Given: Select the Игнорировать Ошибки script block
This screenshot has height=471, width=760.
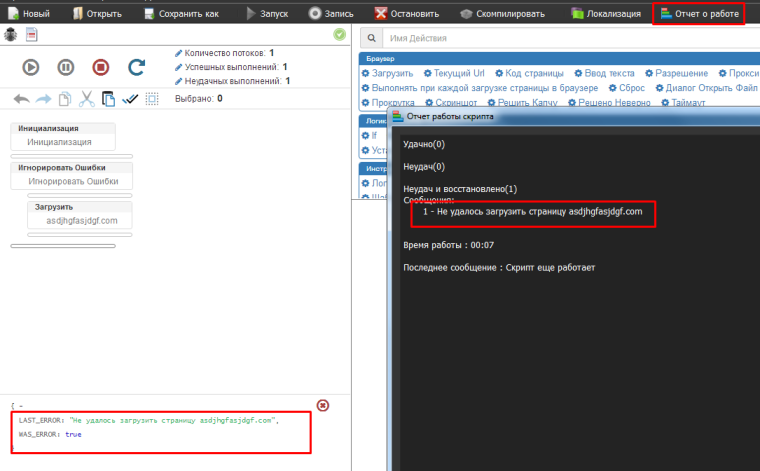Looking at the screenshot, I should [x=74, y=175].
